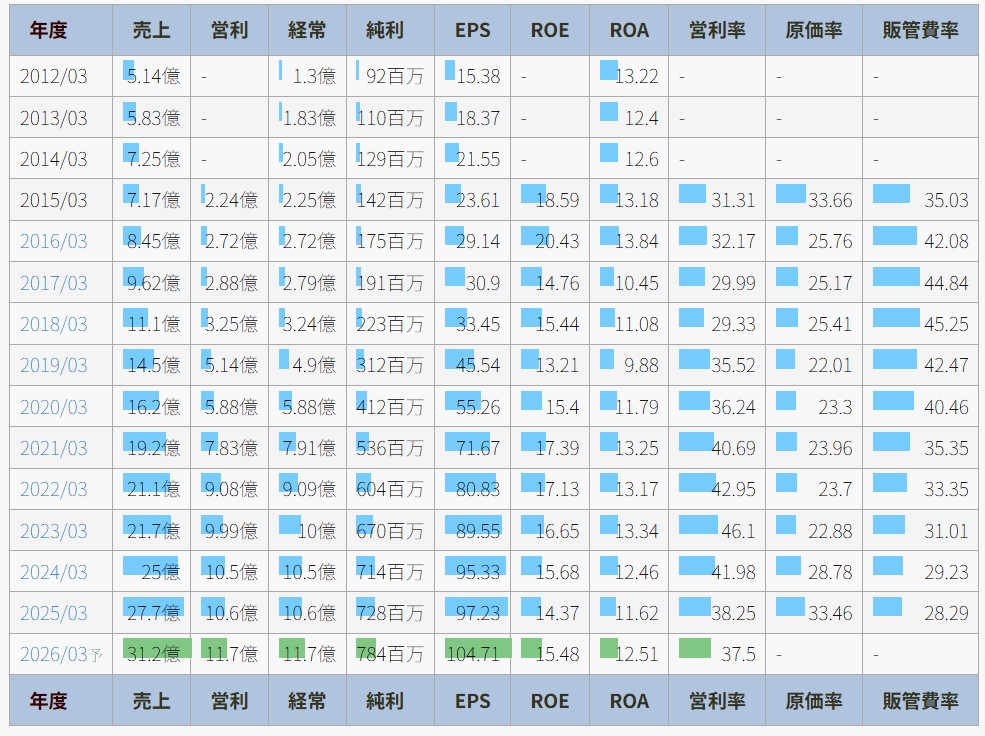
Task: Click the bottom 年度 footer header
Action: [x=61, y=701]
